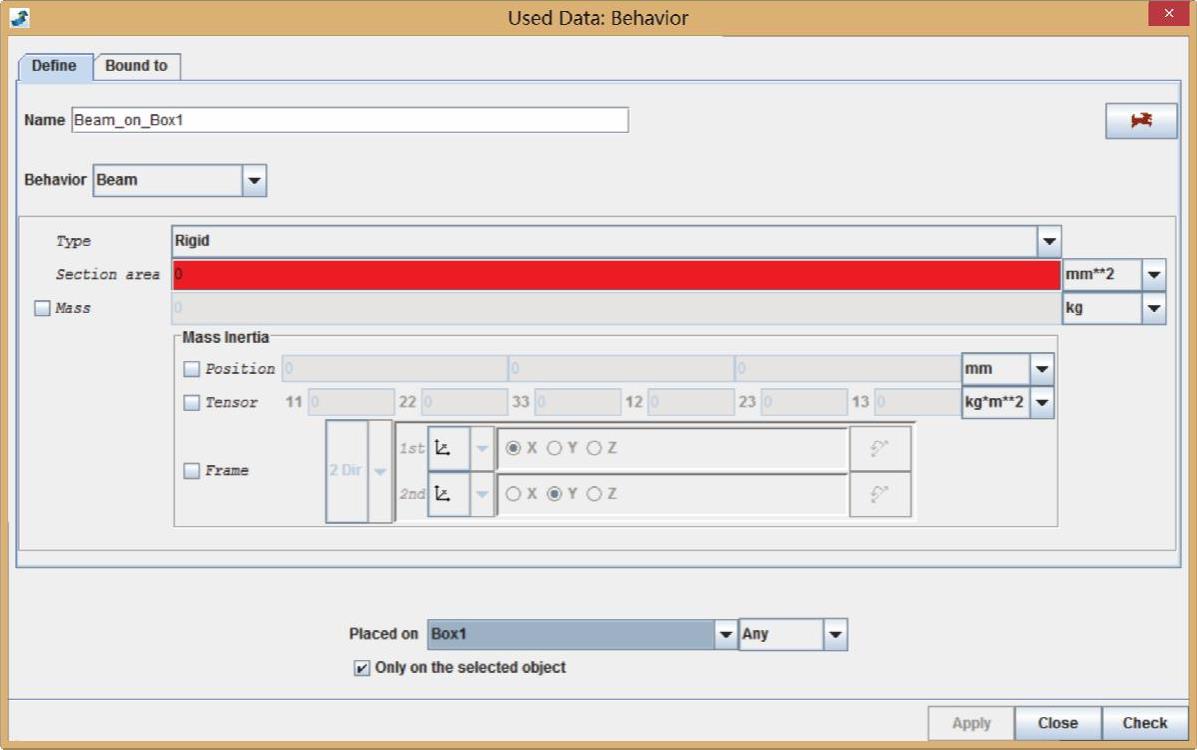Viewport: 1197px width, 750px height.
Task: Click the red pipe icon button beside Name
Action: pos(1141,120)
